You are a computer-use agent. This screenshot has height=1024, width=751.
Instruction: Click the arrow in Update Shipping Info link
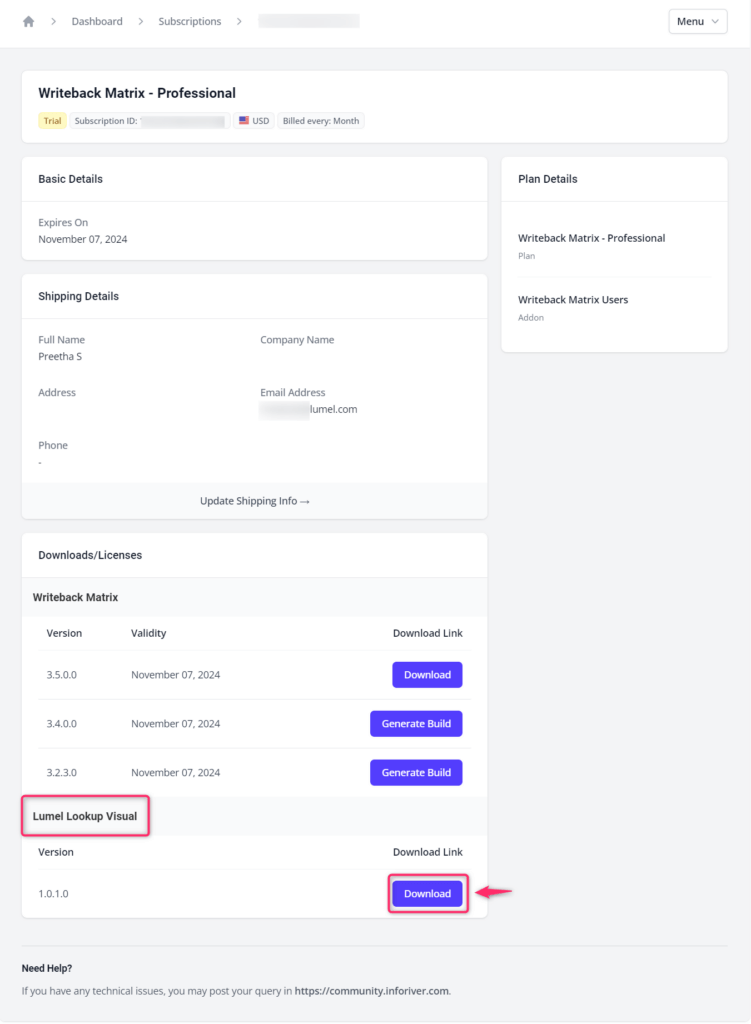(x=307, y=500)
